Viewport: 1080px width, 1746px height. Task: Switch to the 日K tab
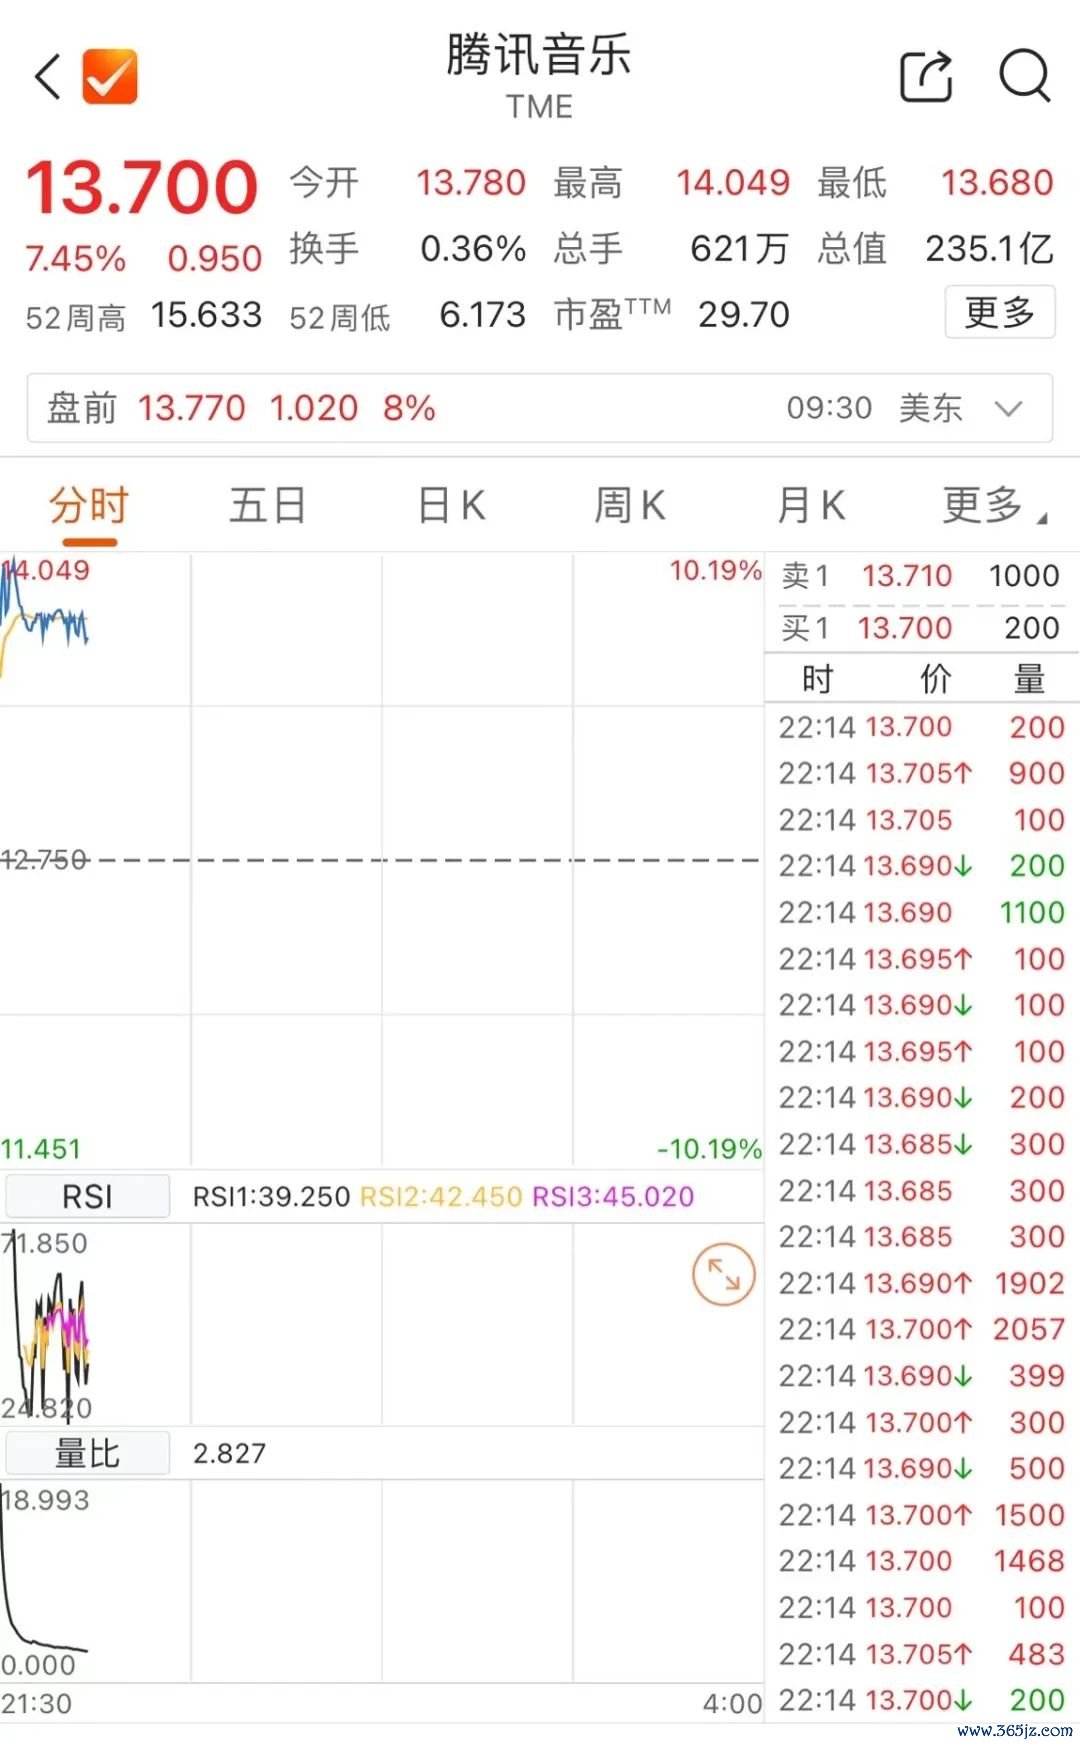(x=451, y=506)
